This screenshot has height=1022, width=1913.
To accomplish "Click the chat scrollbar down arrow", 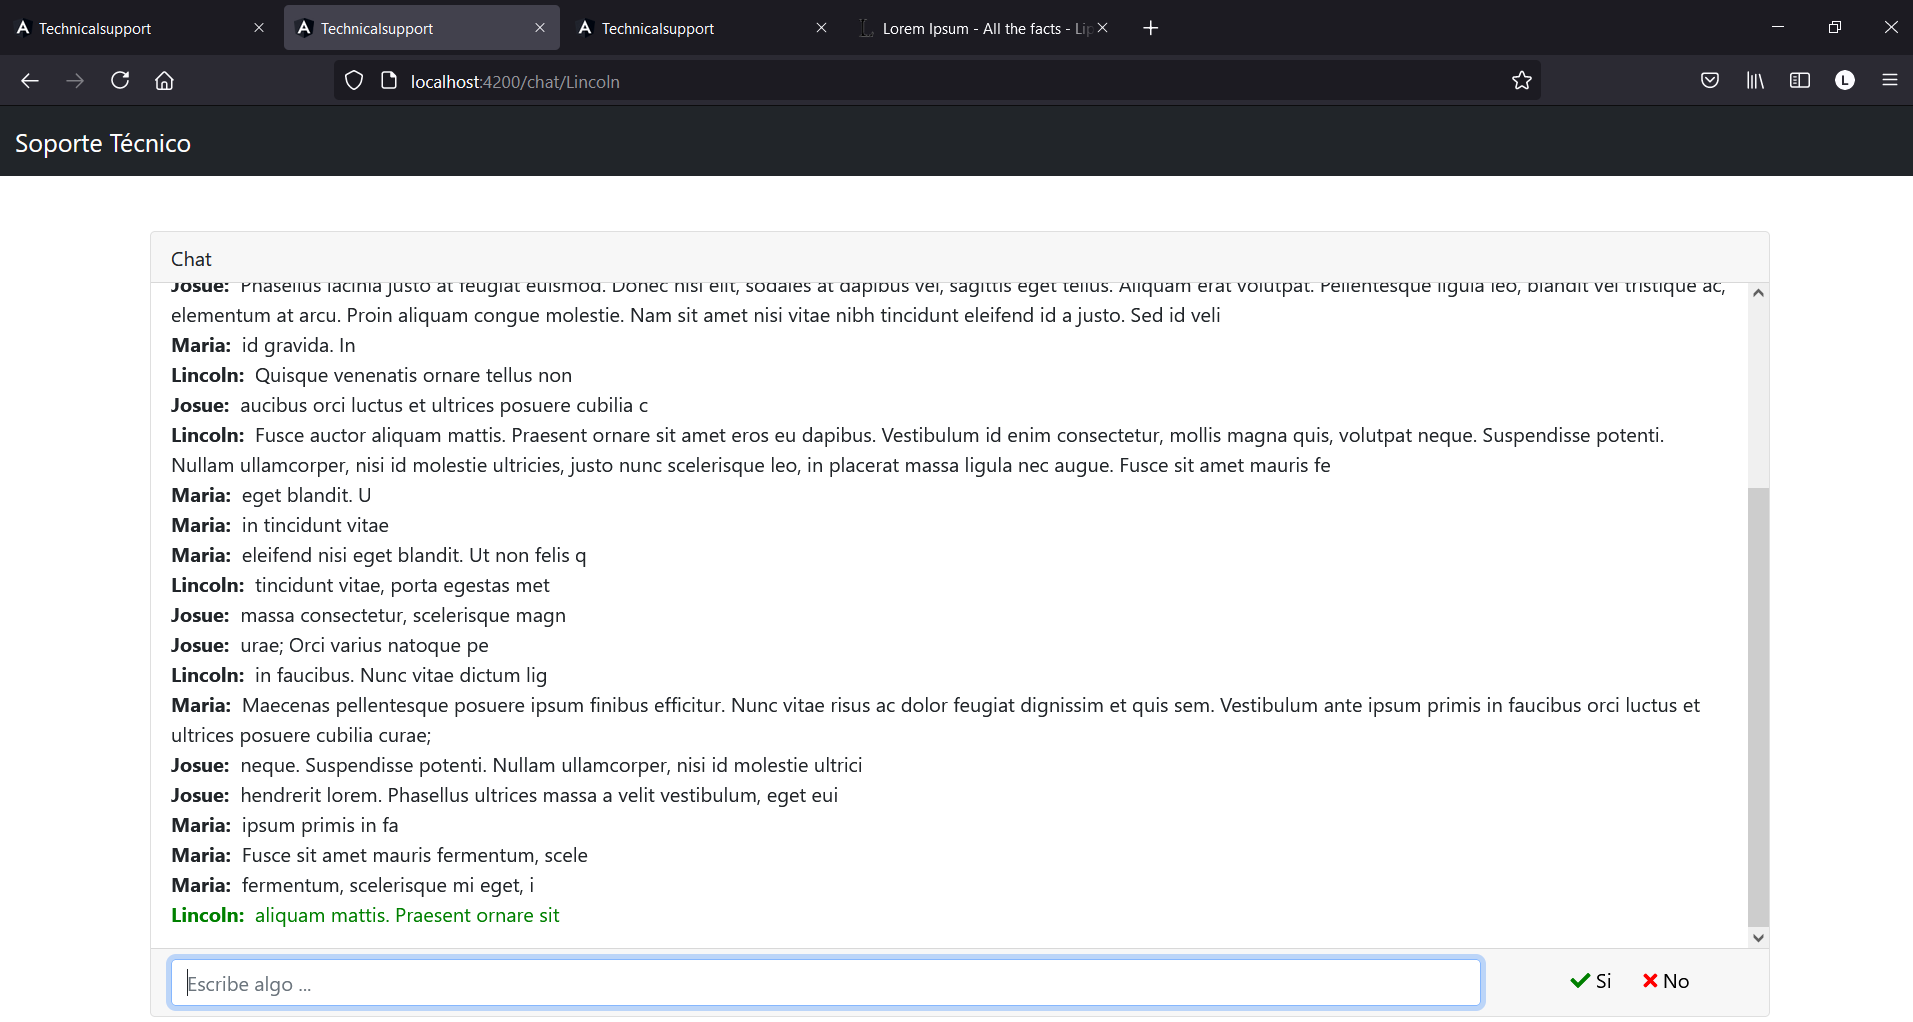I will tap(1758, 938).
